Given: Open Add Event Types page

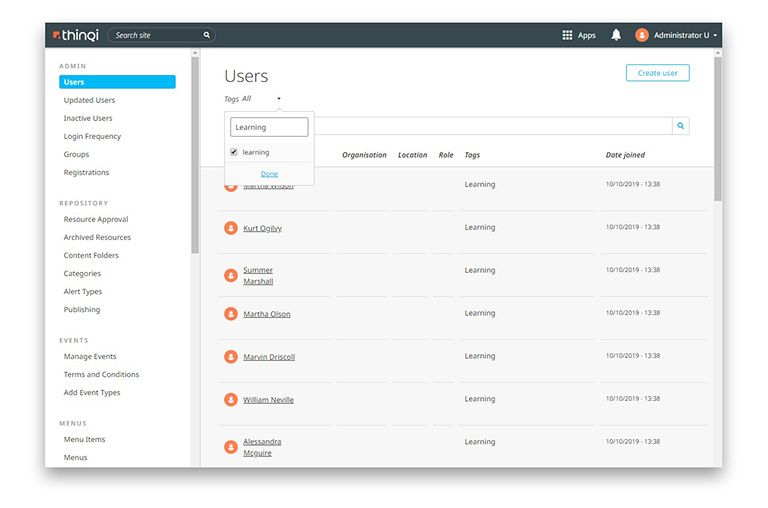Looking at the screenshot, I should click(92, 392).
